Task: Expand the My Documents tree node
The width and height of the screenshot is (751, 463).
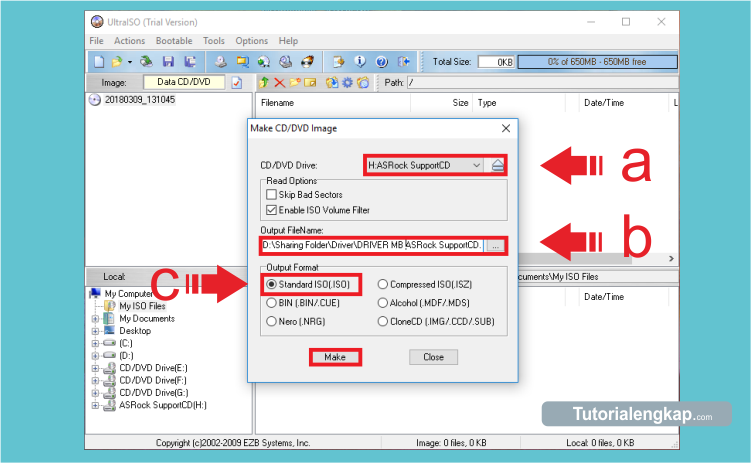Action: [95, 319]
